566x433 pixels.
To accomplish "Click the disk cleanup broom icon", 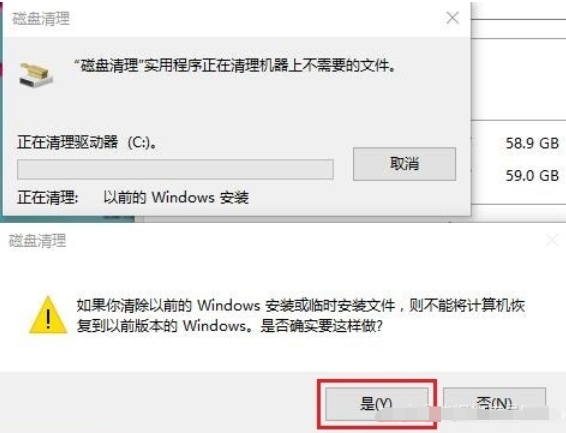I will (36, 74).
